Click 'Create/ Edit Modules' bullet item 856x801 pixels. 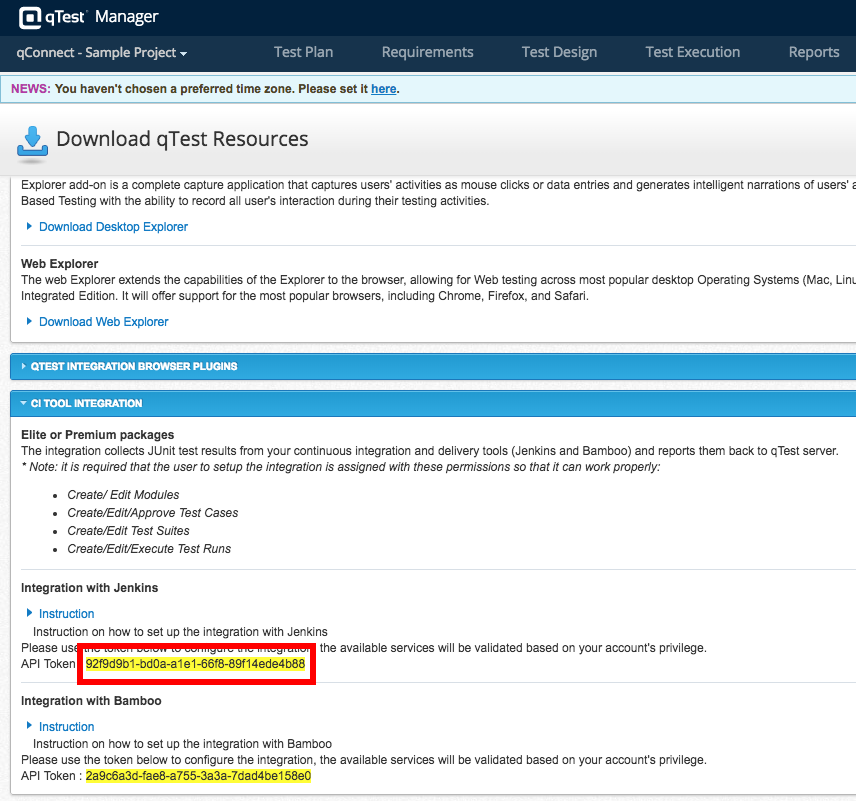coord(123,495)
